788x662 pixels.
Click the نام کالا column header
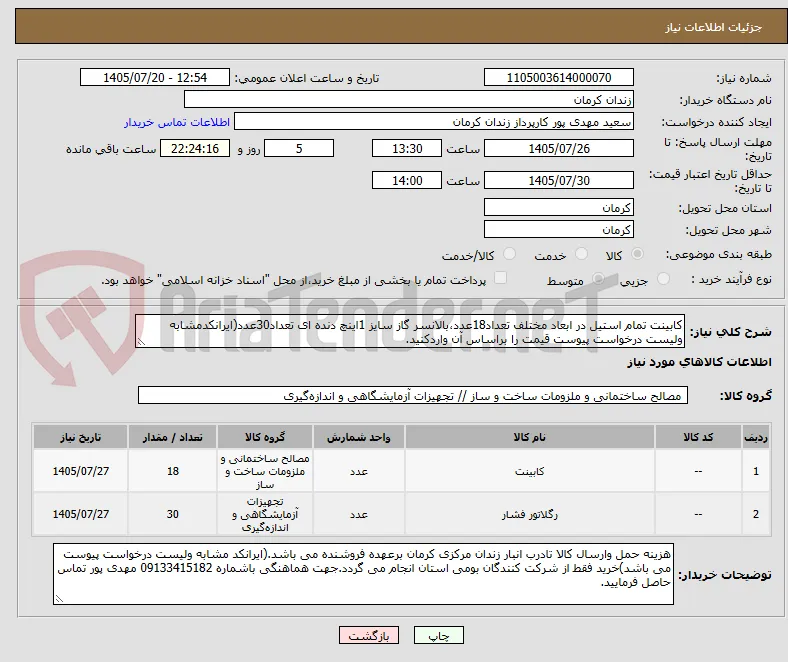coord(530,437)
